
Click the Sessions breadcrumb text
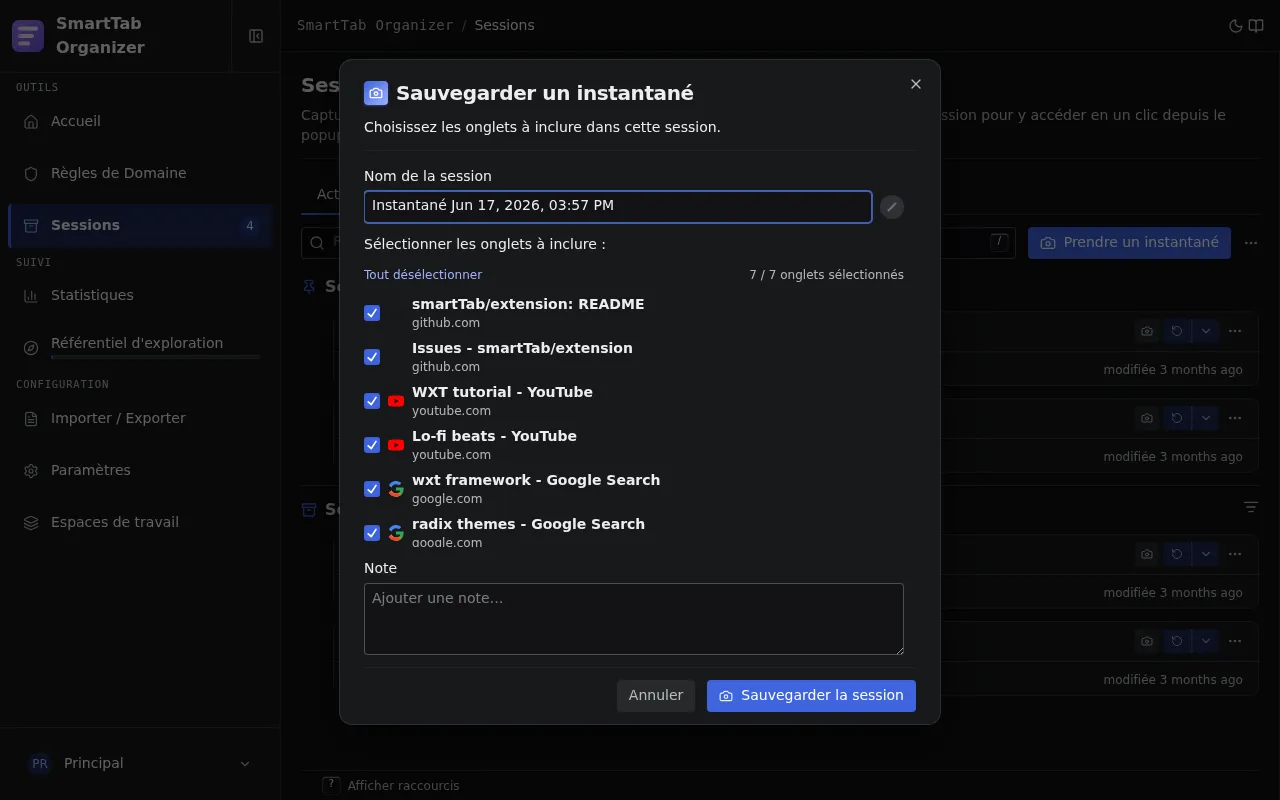(x=504, y=26)
